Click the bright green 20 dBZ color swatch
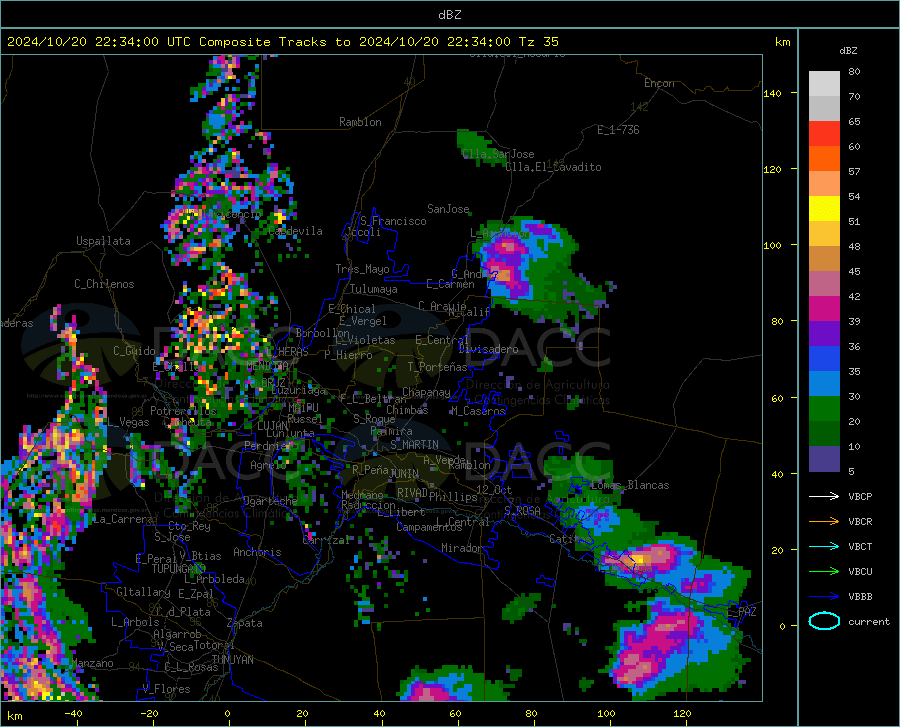900x727 pixels. coord(824,409)
